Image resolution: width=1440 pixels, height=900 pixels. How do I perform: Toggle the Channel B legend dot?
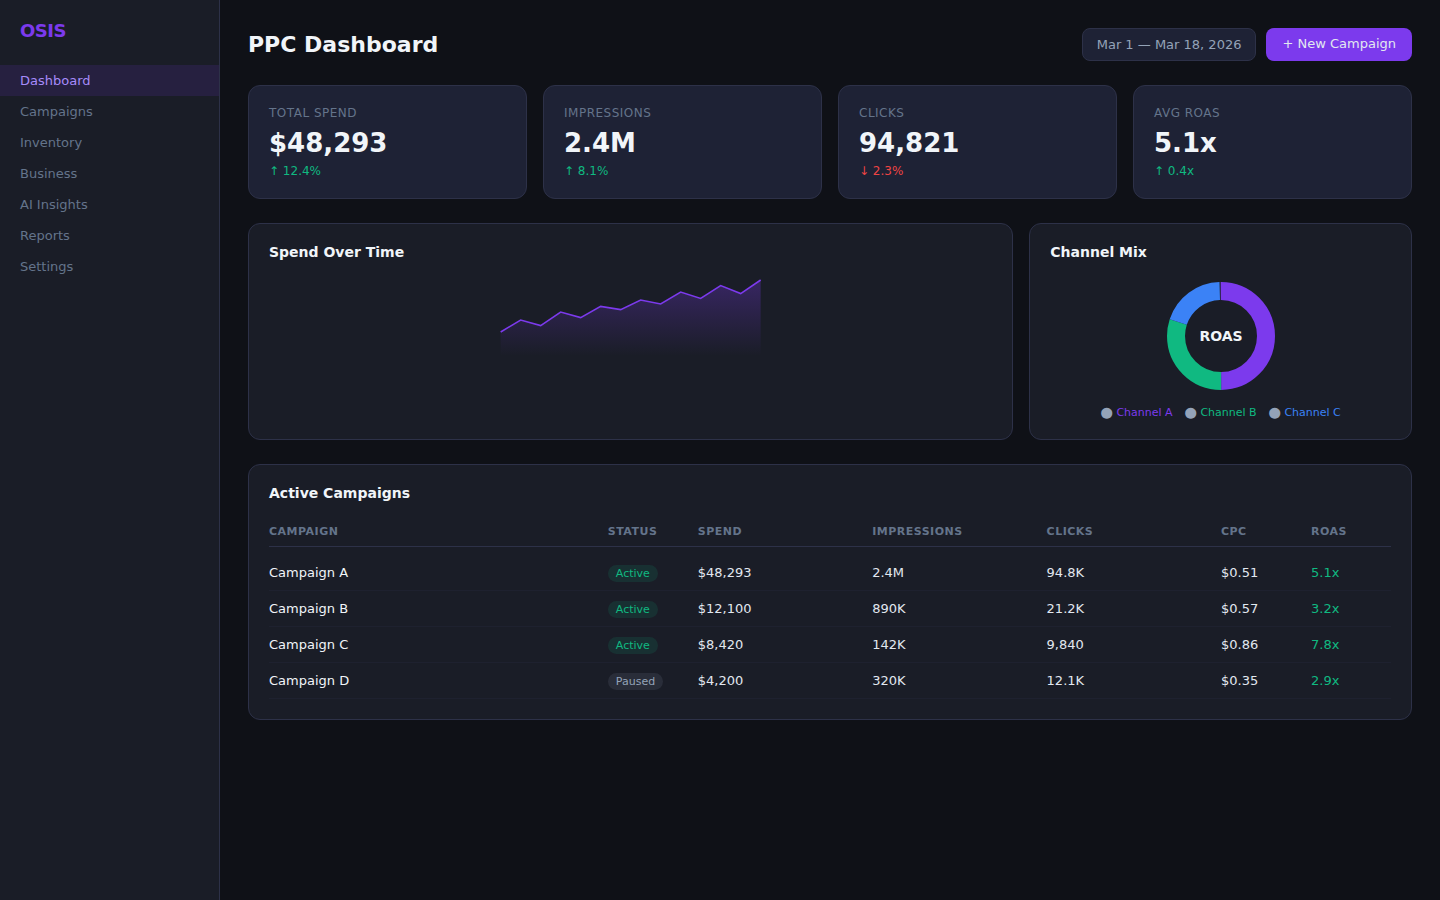click(1190, 412)
